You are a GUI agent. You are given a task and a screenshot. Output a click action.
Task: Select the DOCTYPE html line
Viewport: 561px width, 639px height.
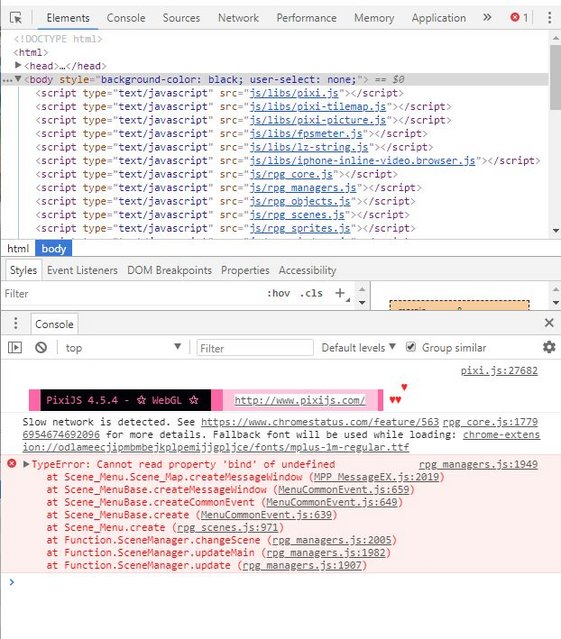(57, 39)
